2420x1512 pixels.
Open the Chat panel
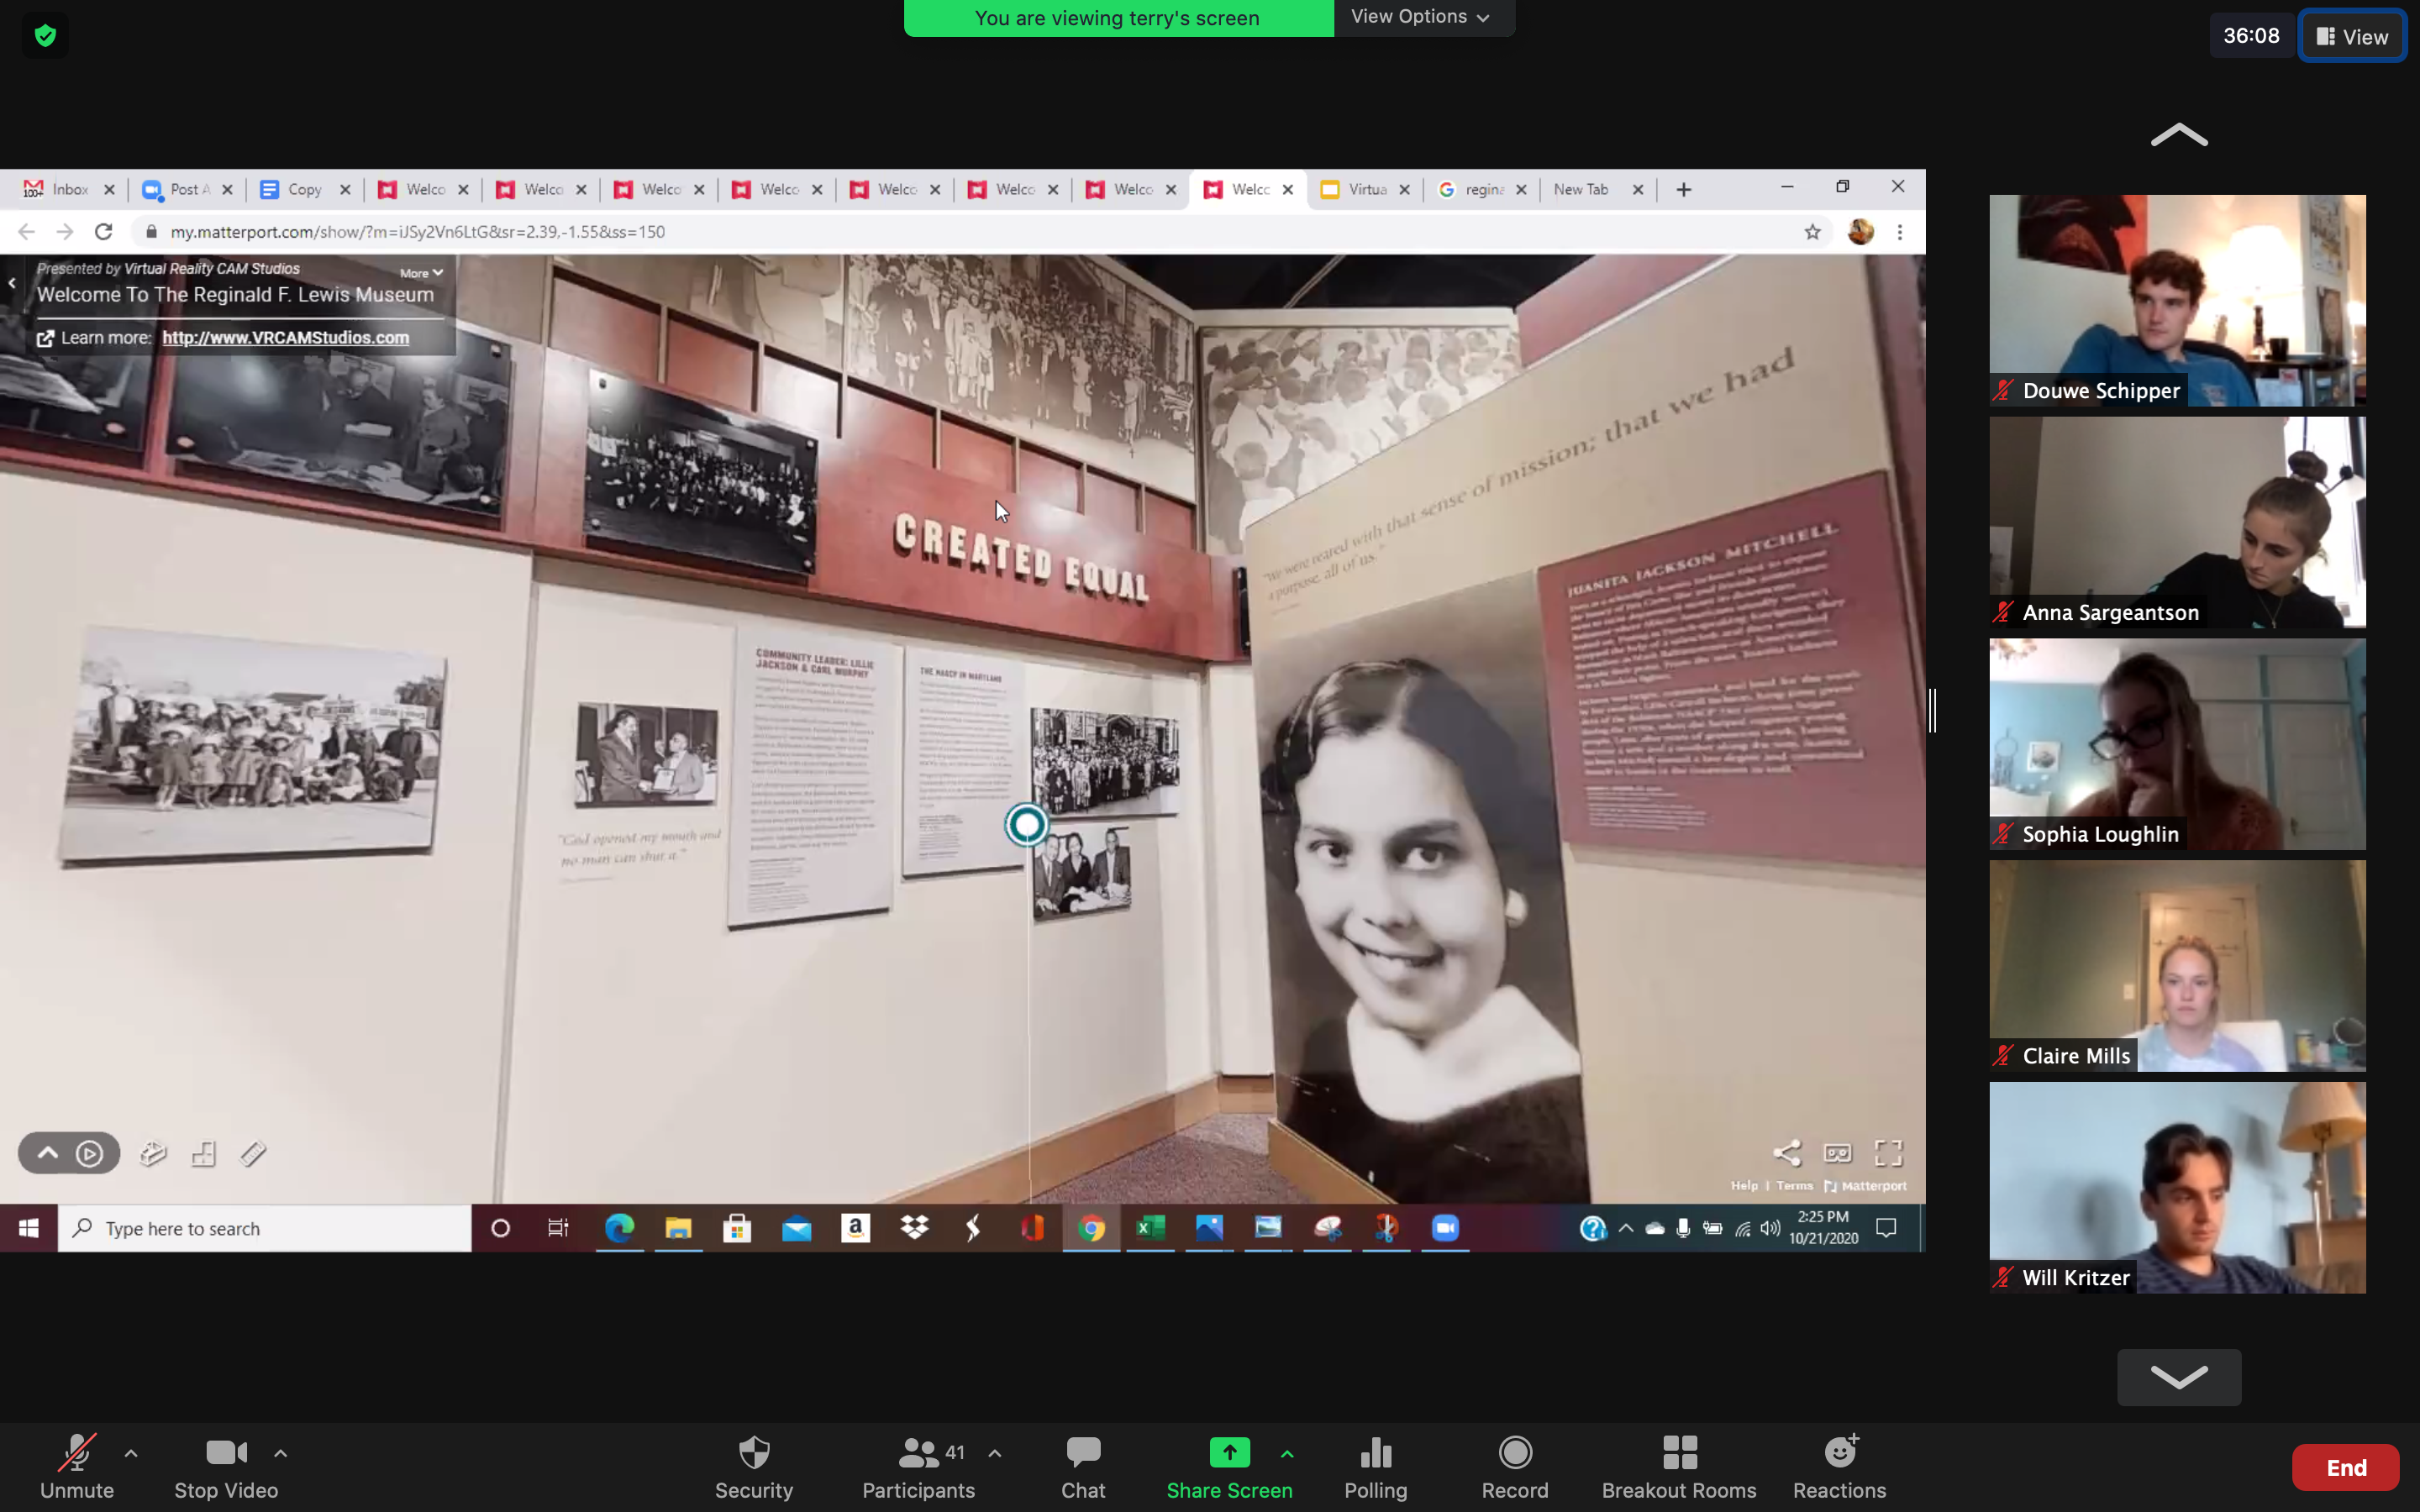click(x=1082, y=1466)
